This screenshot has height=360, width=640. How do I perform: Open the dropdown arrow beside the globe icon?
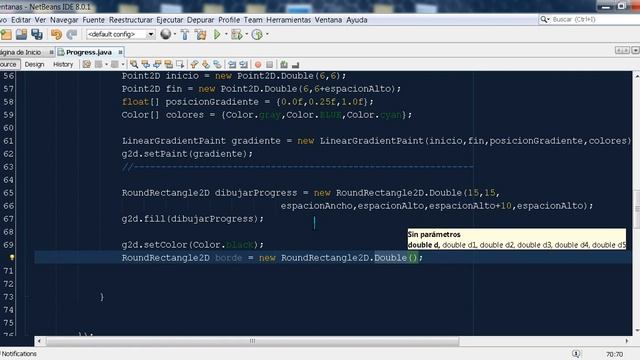[x=175, y=34]
